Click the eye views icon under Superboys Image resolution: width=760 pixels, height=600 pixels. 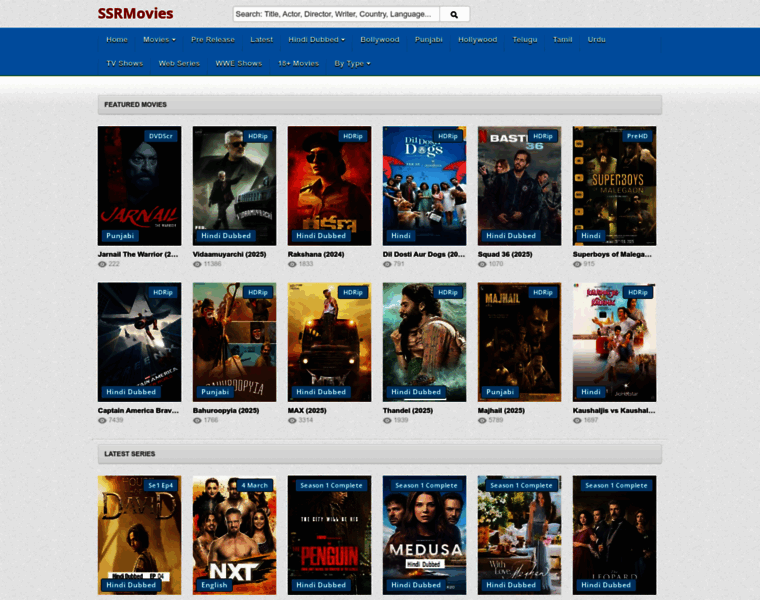pos(577,265)
